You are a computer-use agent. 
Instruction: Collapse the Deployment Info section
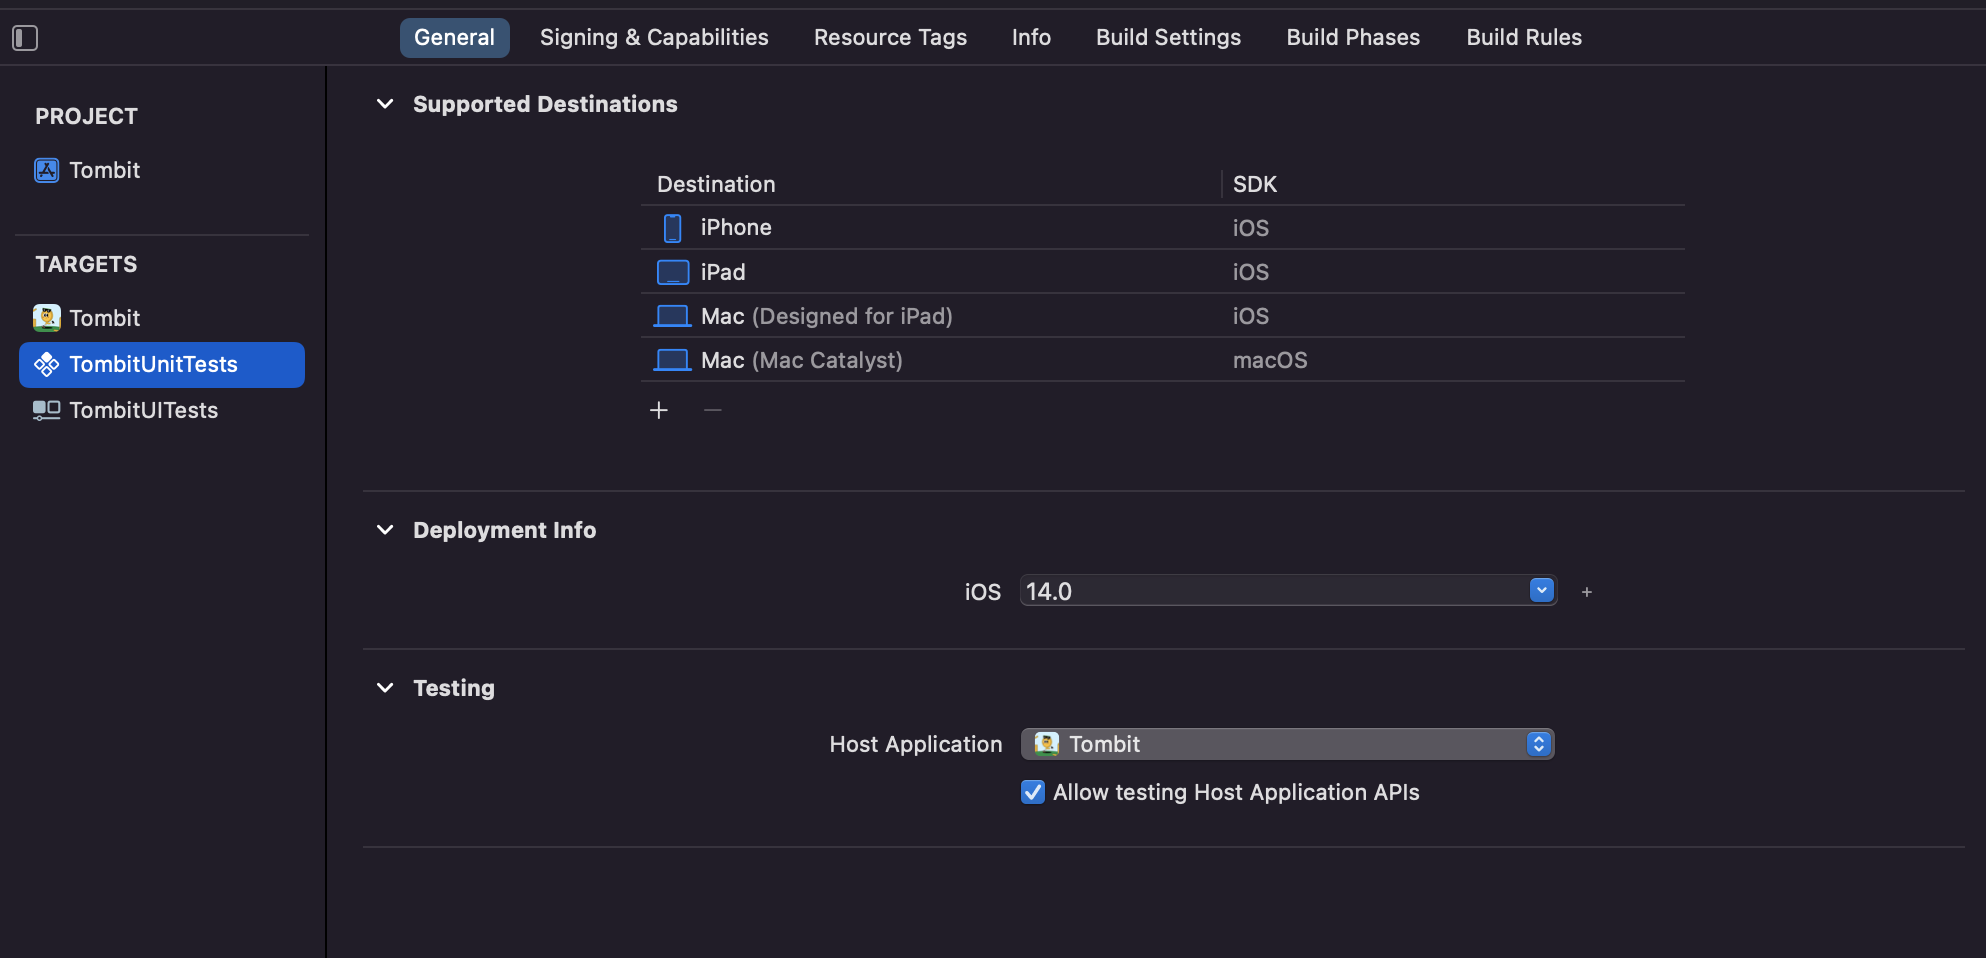[385, 530]
